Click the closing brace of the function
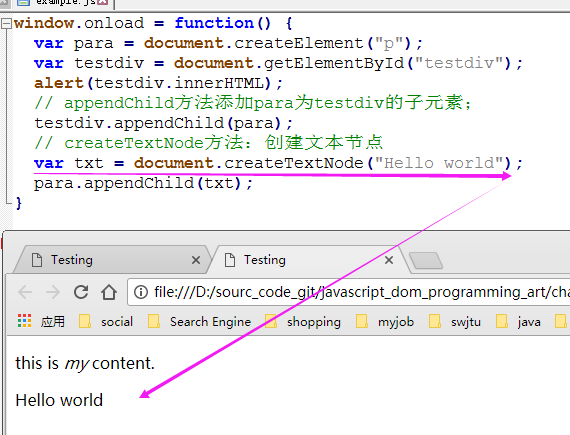Image resolution: width=570 pixels, height=435 pixels. (19, 203)
